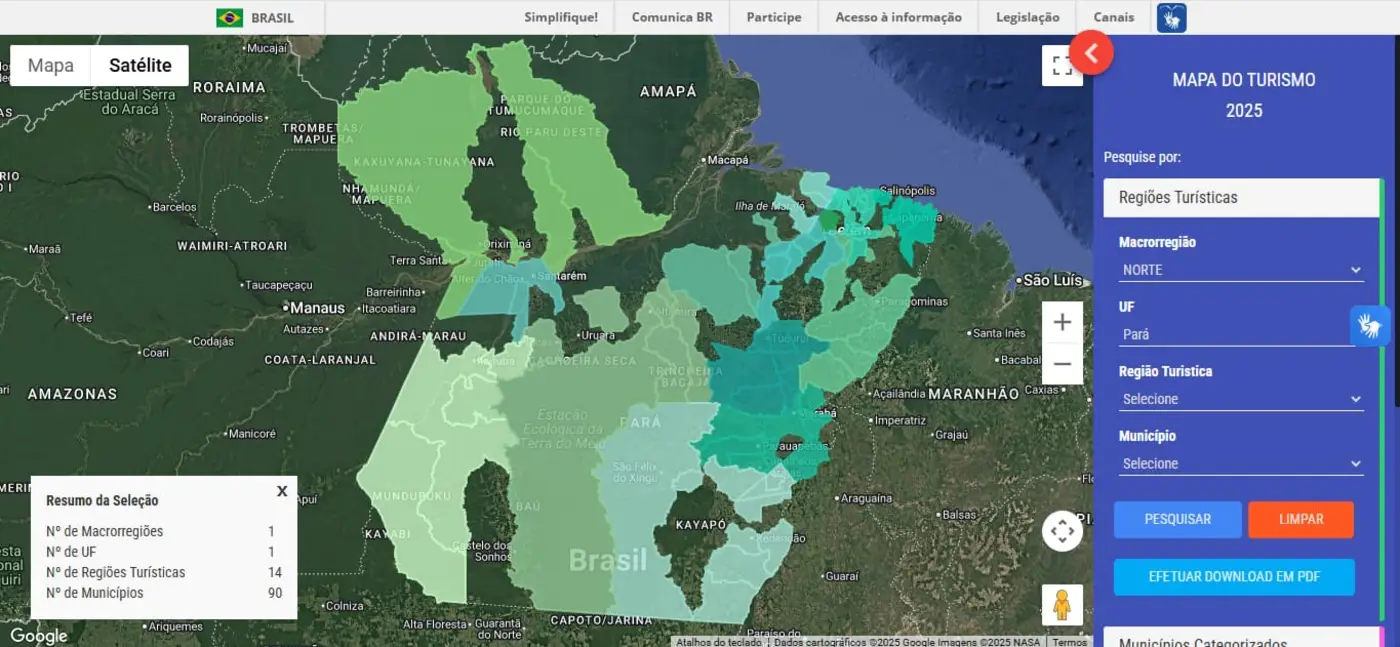Open map camera controls
The width and height of the screenshot is (1400, 647).
tap(1062, 531)
